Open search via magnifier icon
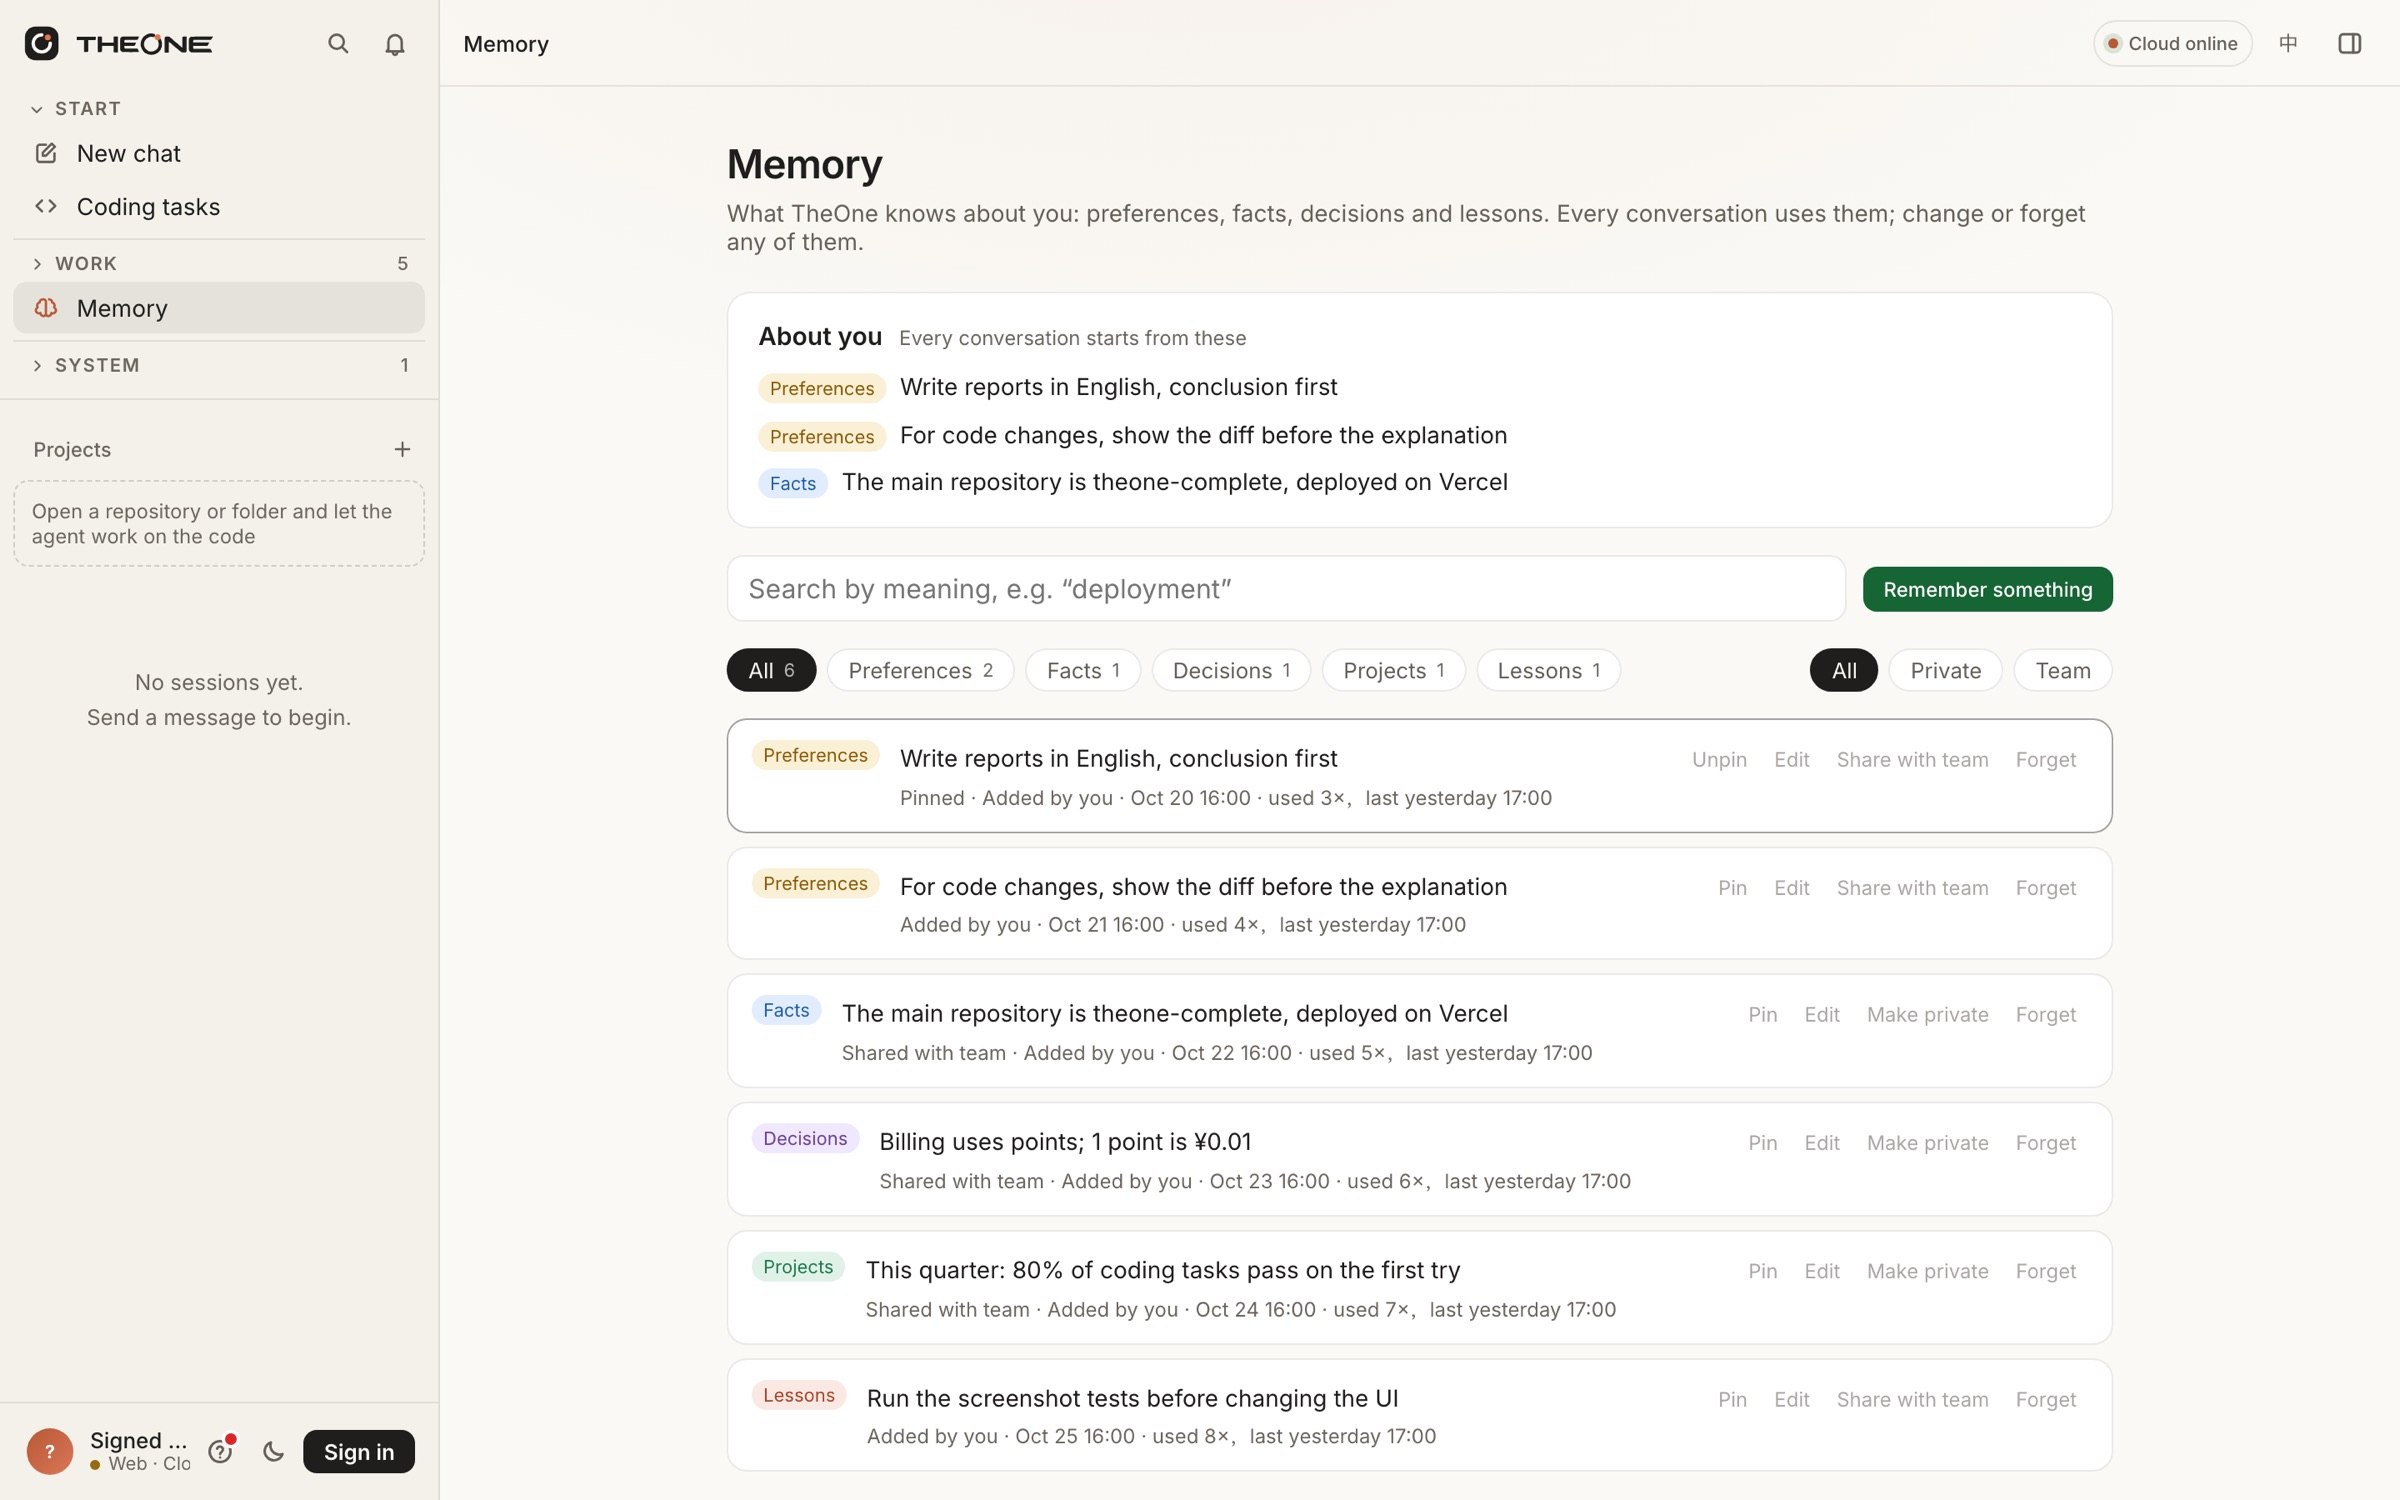 click(338, 43)
